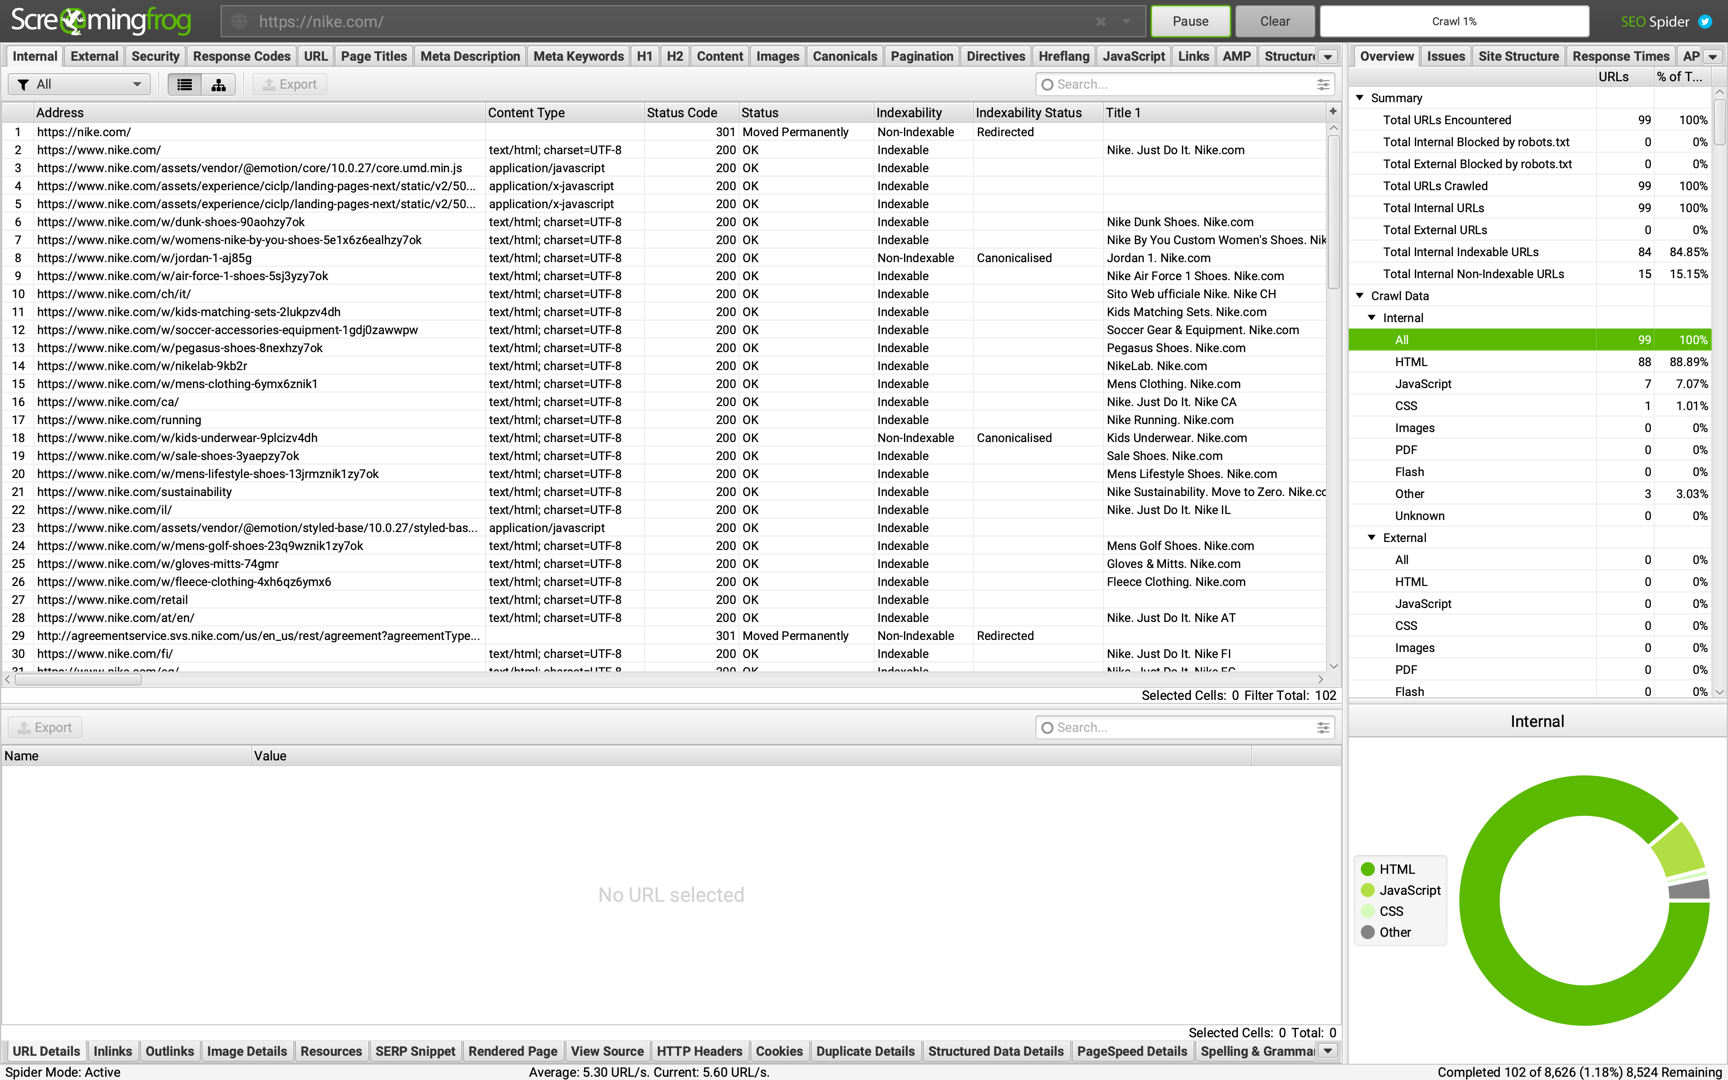Screen dimensions: 1728x1080
Task: Select the Inlinks tab at the bottom
Action: click(112, 1051)
